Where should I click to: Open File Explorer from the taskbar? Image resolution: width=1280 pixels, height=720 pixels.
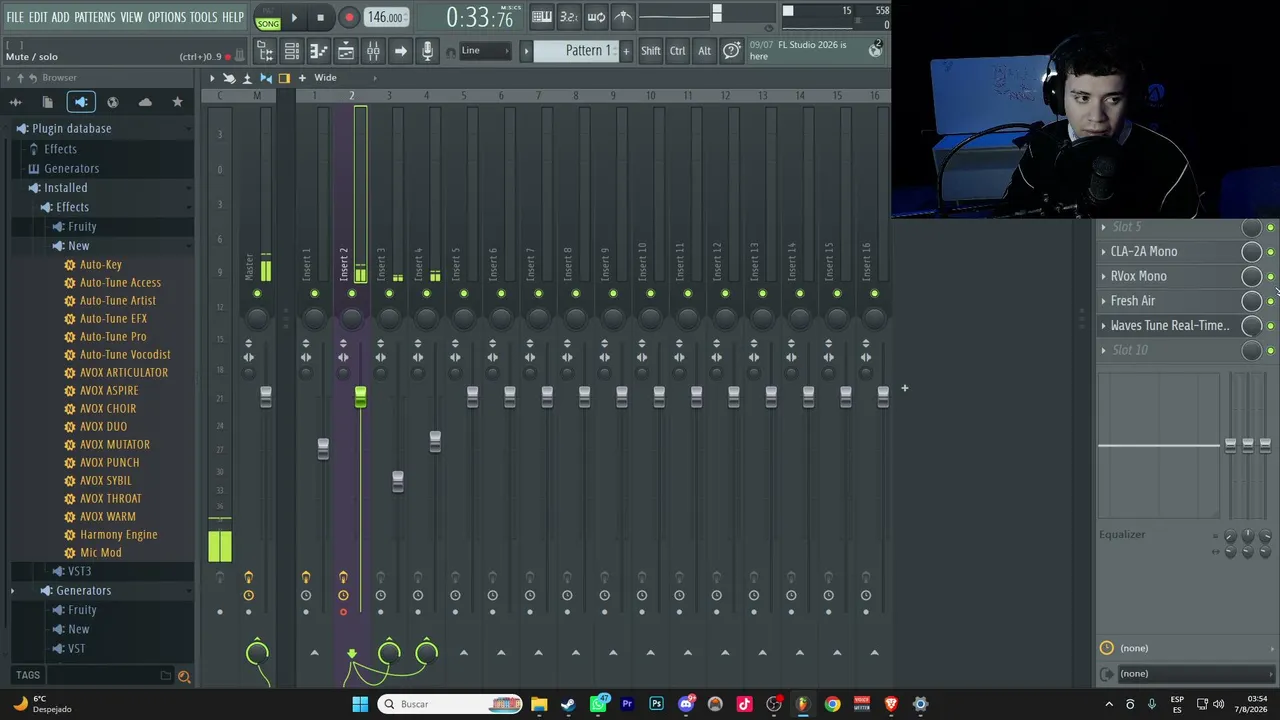pyautogui.click(x=539, y=704)
